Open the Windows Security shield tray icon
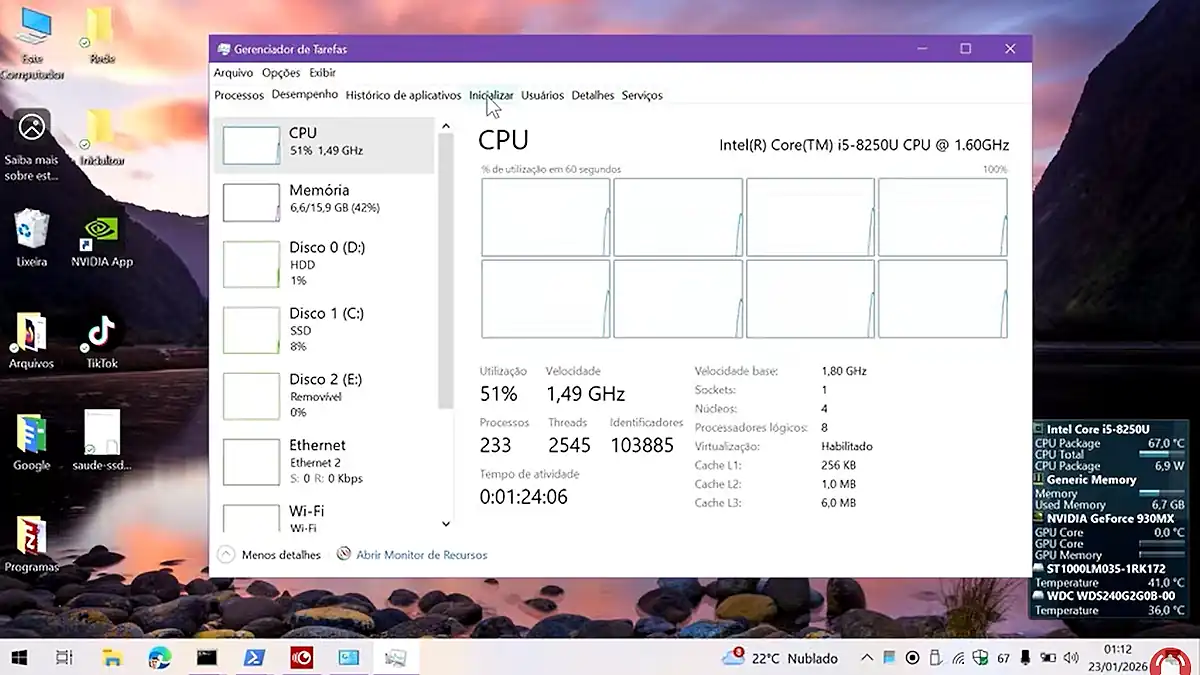The height and width of the screenshot is (675, 1200). [x=980, y=658]
